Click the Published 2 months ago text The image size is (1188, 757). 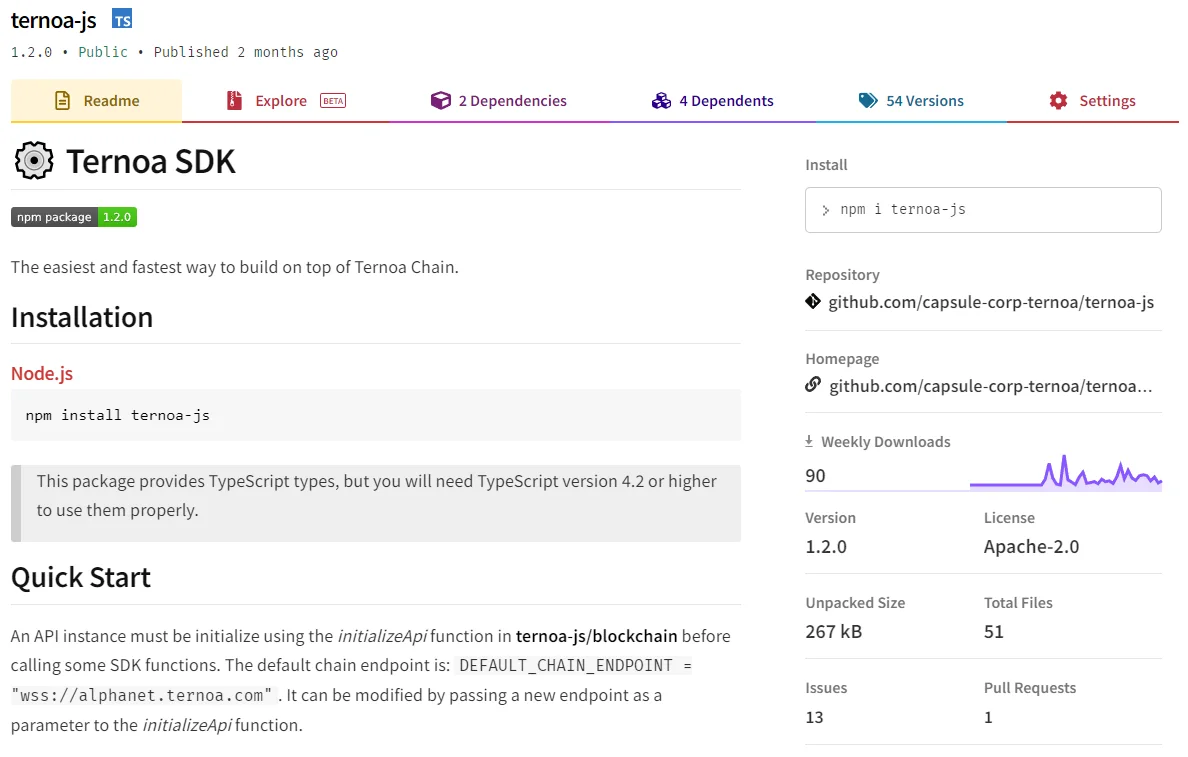coord(245,52)
